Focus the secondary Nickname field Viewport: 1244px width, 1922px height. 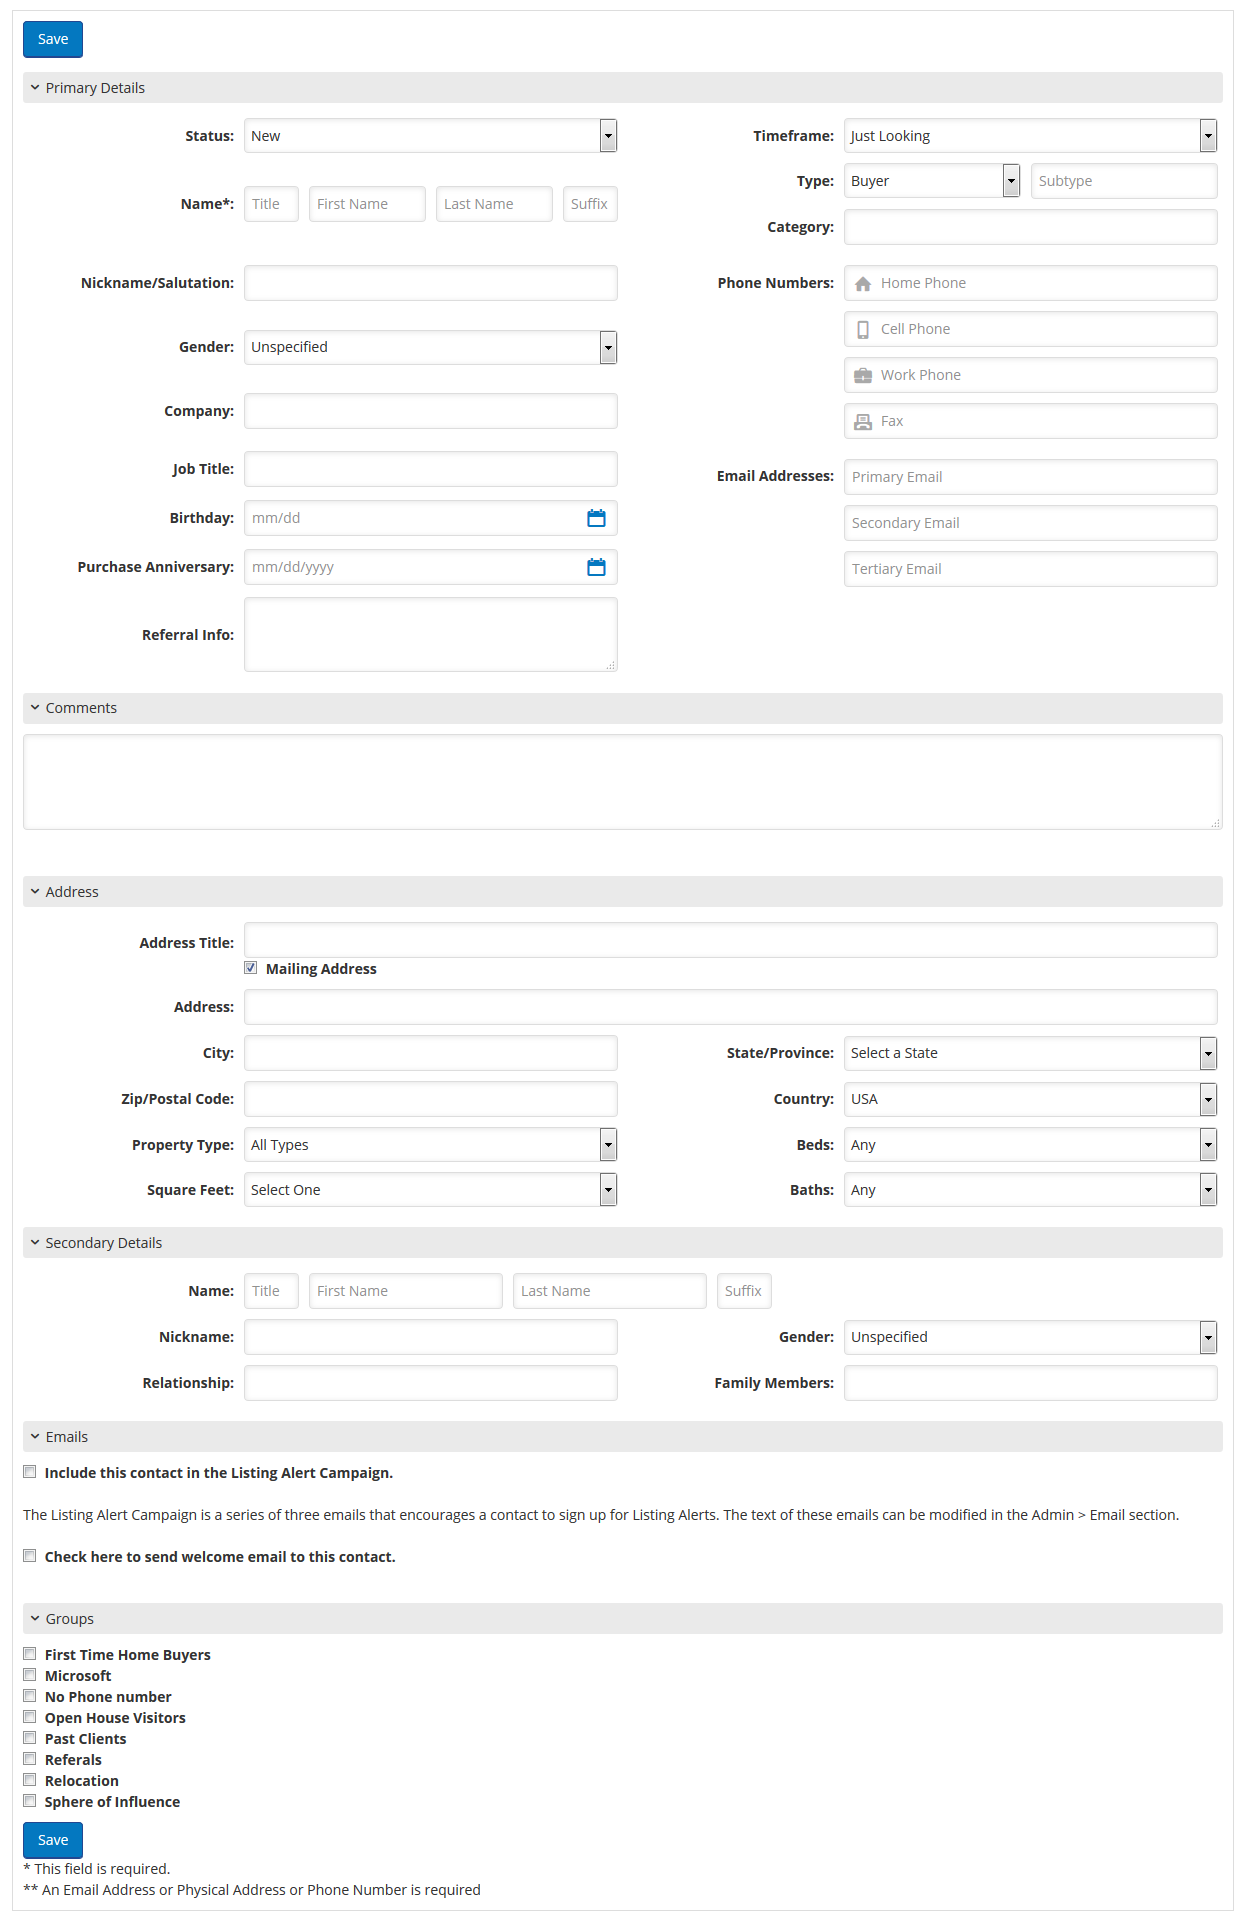click(431, 1337)
